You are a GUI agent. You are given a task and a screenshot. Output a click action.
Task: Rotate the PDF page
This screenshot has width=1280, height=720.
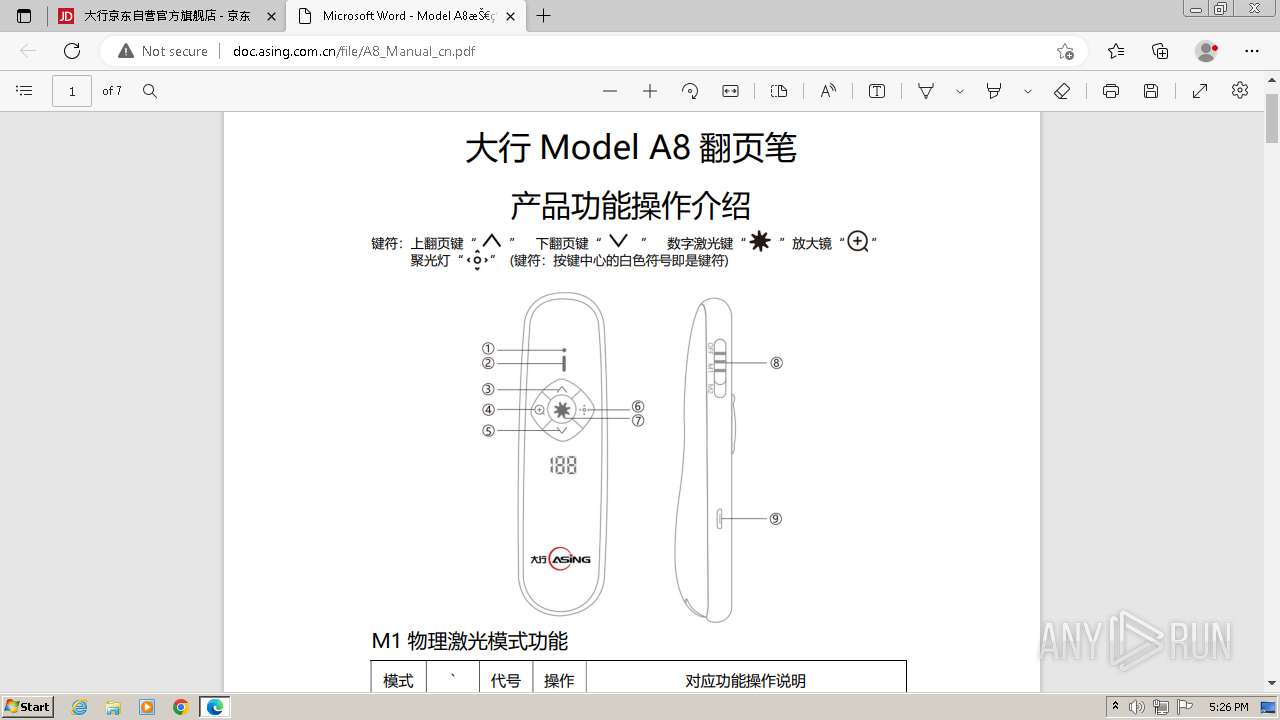pos(690,91)
